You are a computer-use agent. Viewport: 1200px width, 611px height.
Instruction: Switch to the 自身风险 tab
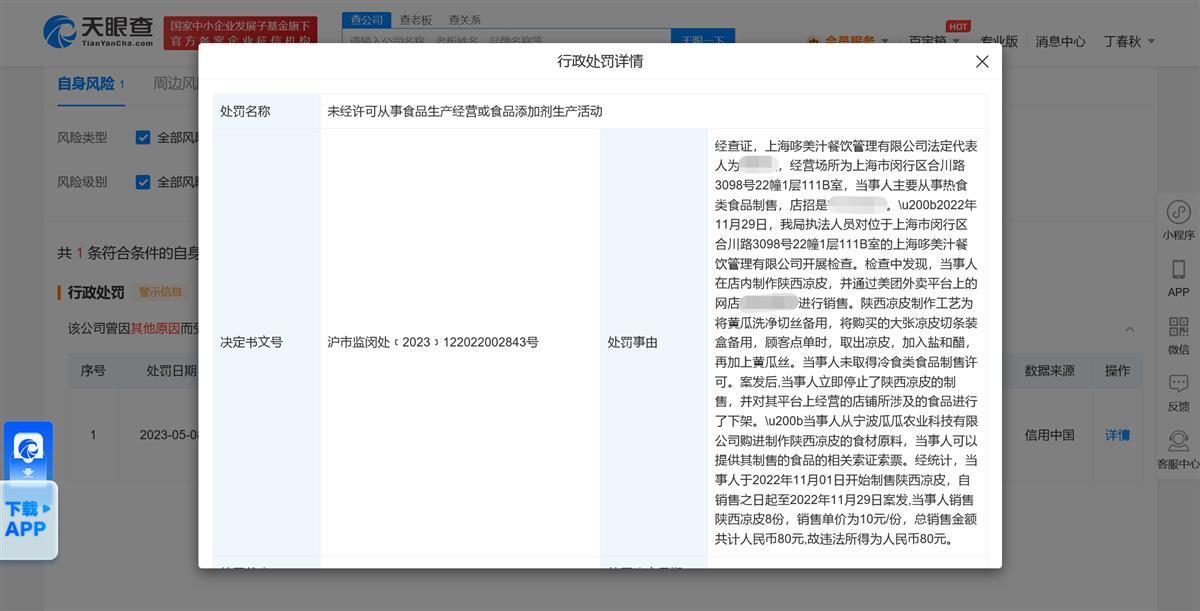point(86,84)
